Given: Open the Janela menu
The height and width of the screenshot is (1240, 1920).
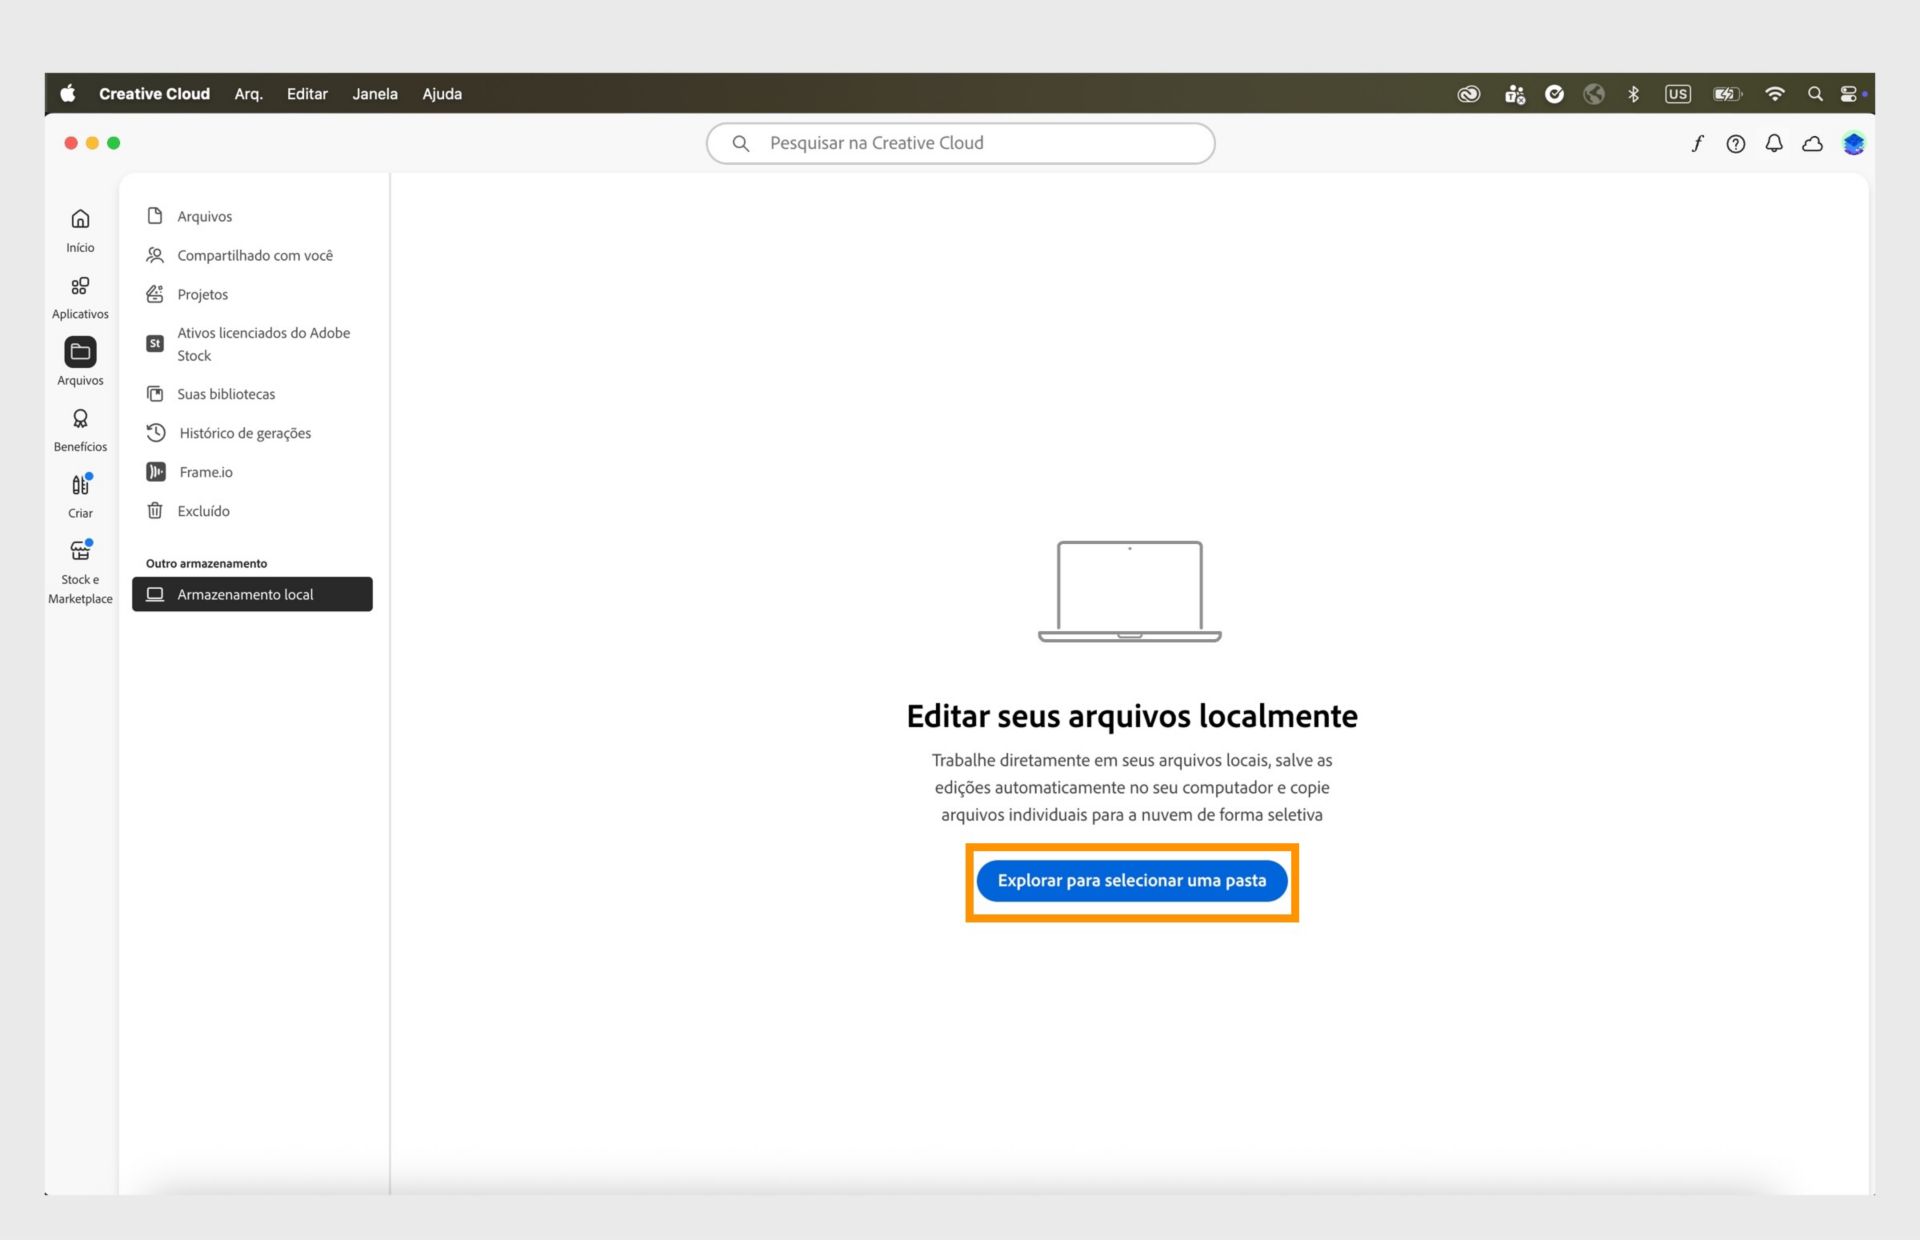Looking at the screenshot, I should (x=375, y=94).
